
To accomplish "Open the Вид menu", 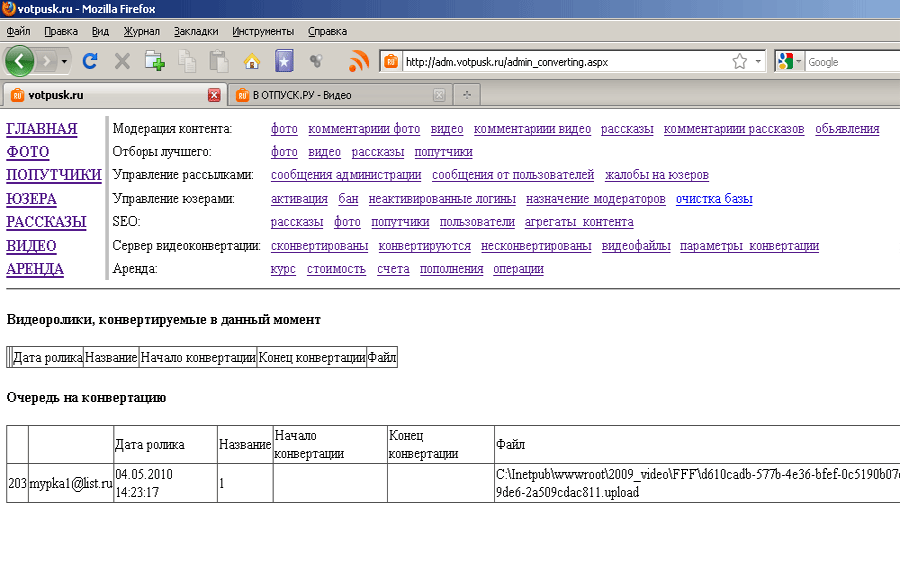I will tap(100, 32).
